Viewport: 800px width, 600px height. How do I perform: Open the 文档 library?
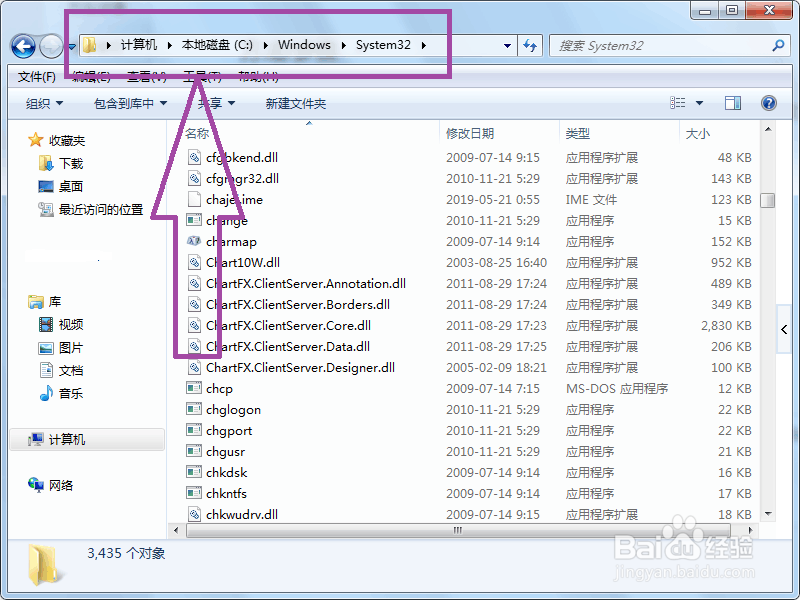[71, 370]
